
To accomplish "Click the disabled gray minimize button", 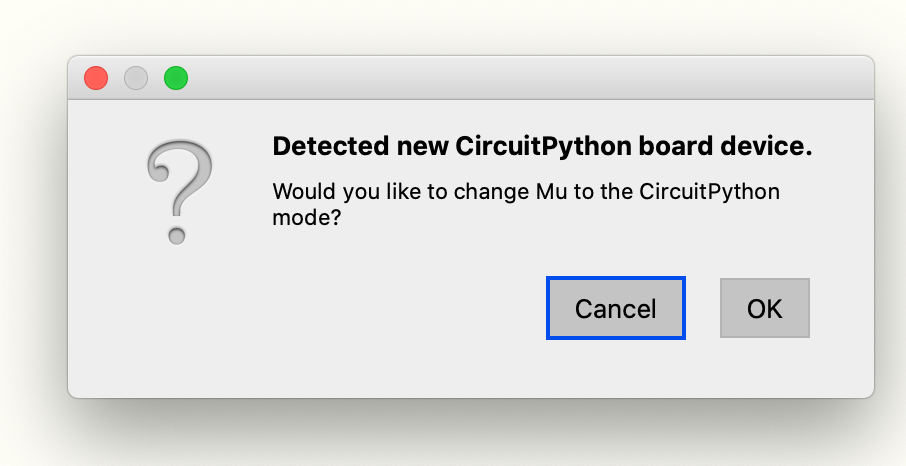I will coord(136,78).
